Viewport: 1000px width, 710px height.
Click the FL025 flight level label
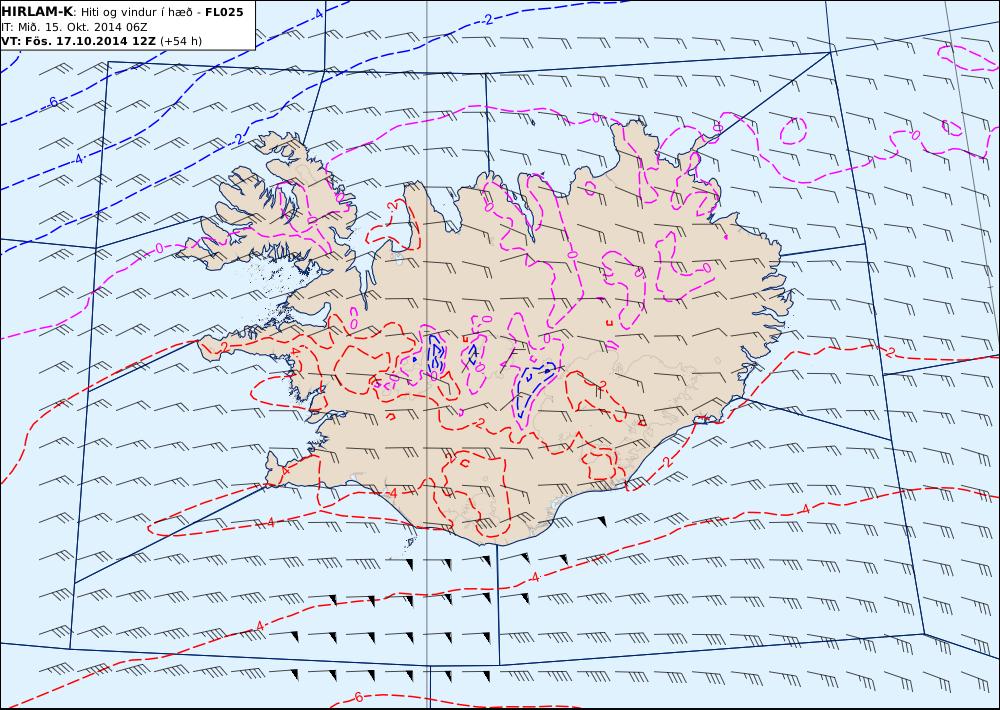click(224, 12)
